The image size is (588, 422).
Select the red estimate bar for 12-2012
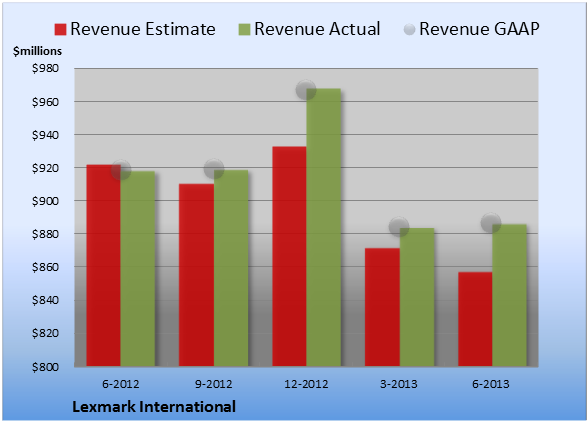289,256
